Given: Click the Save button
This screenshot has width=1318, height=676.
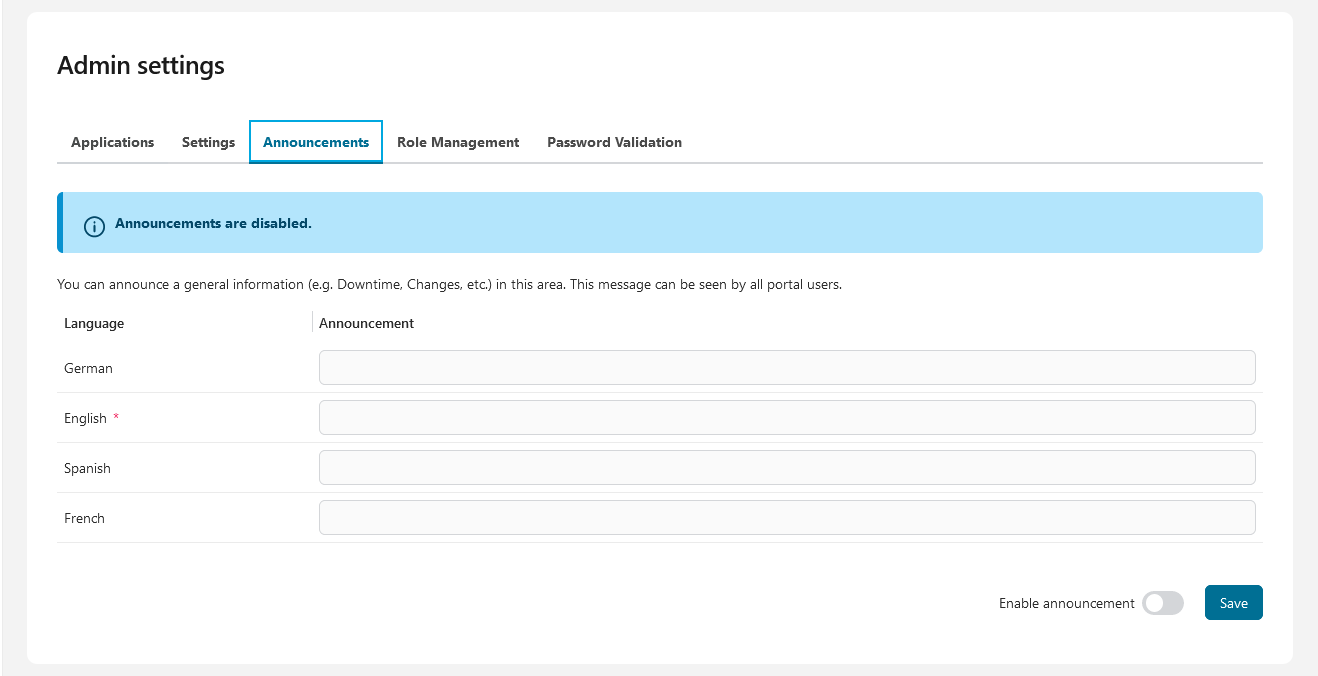Looking at the screenshot, I should click(1233, 603).
